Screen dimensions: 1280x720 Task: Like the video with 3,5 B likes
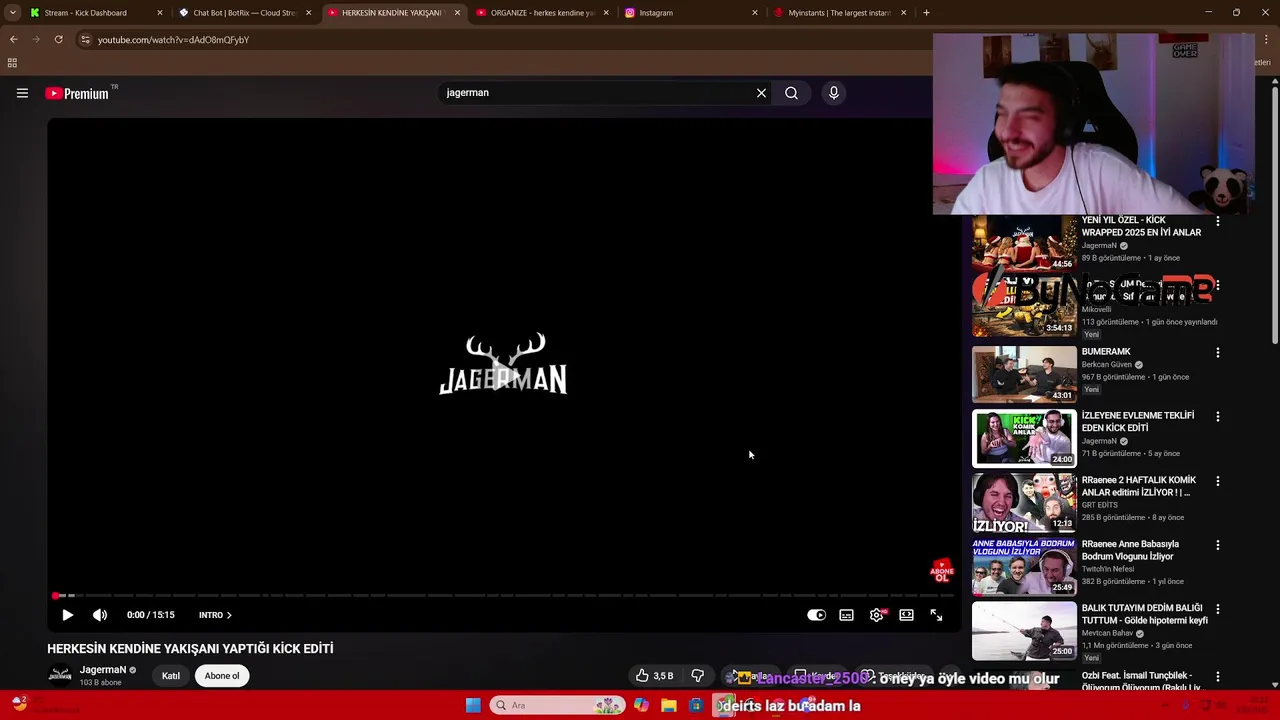pos(654,676)
